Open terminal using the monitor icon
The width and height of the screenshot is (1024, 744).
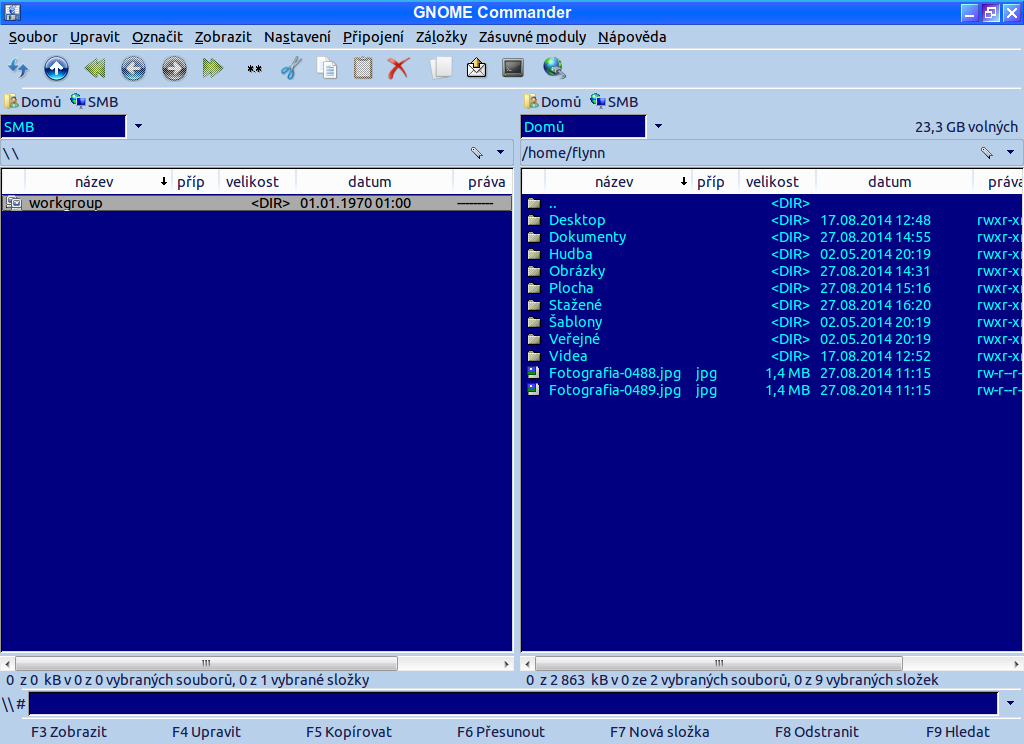[513, 68]
